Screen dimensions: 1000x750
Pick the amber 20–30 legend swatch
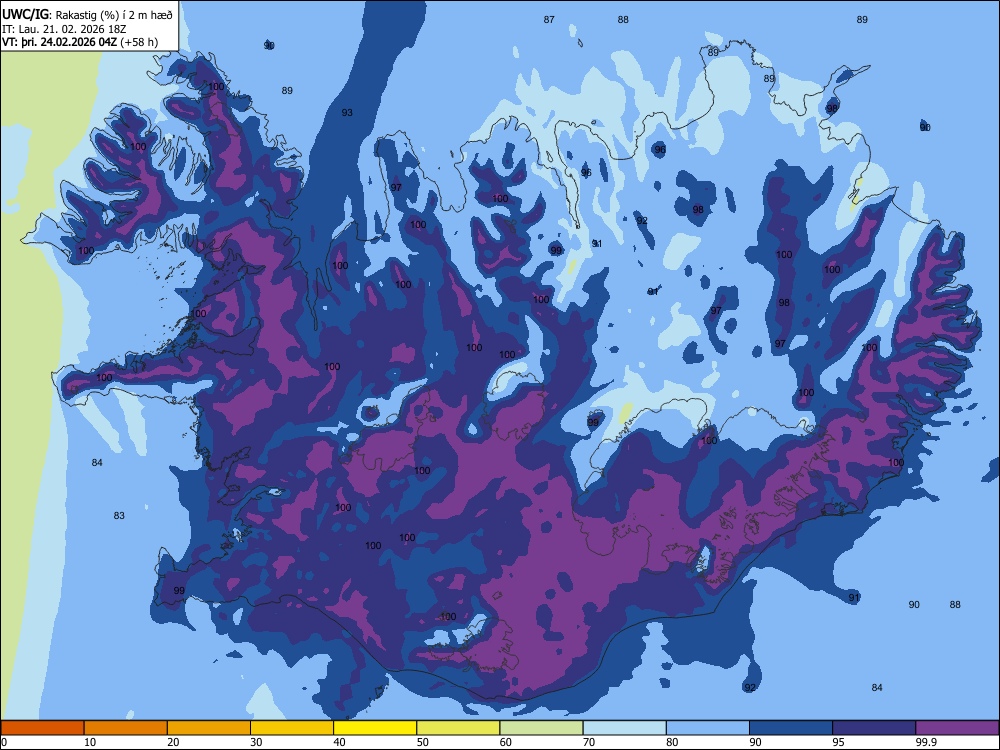[x=209, y=728]
